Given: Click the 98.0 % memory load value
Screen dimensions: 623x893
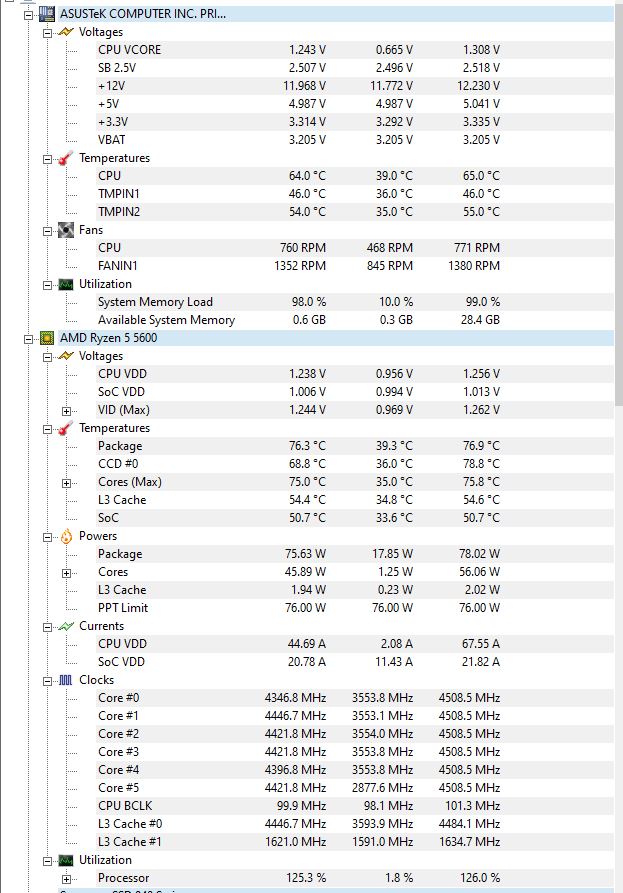Looking at the screenshot, I should pyautogui.click(x=309, y=302).
